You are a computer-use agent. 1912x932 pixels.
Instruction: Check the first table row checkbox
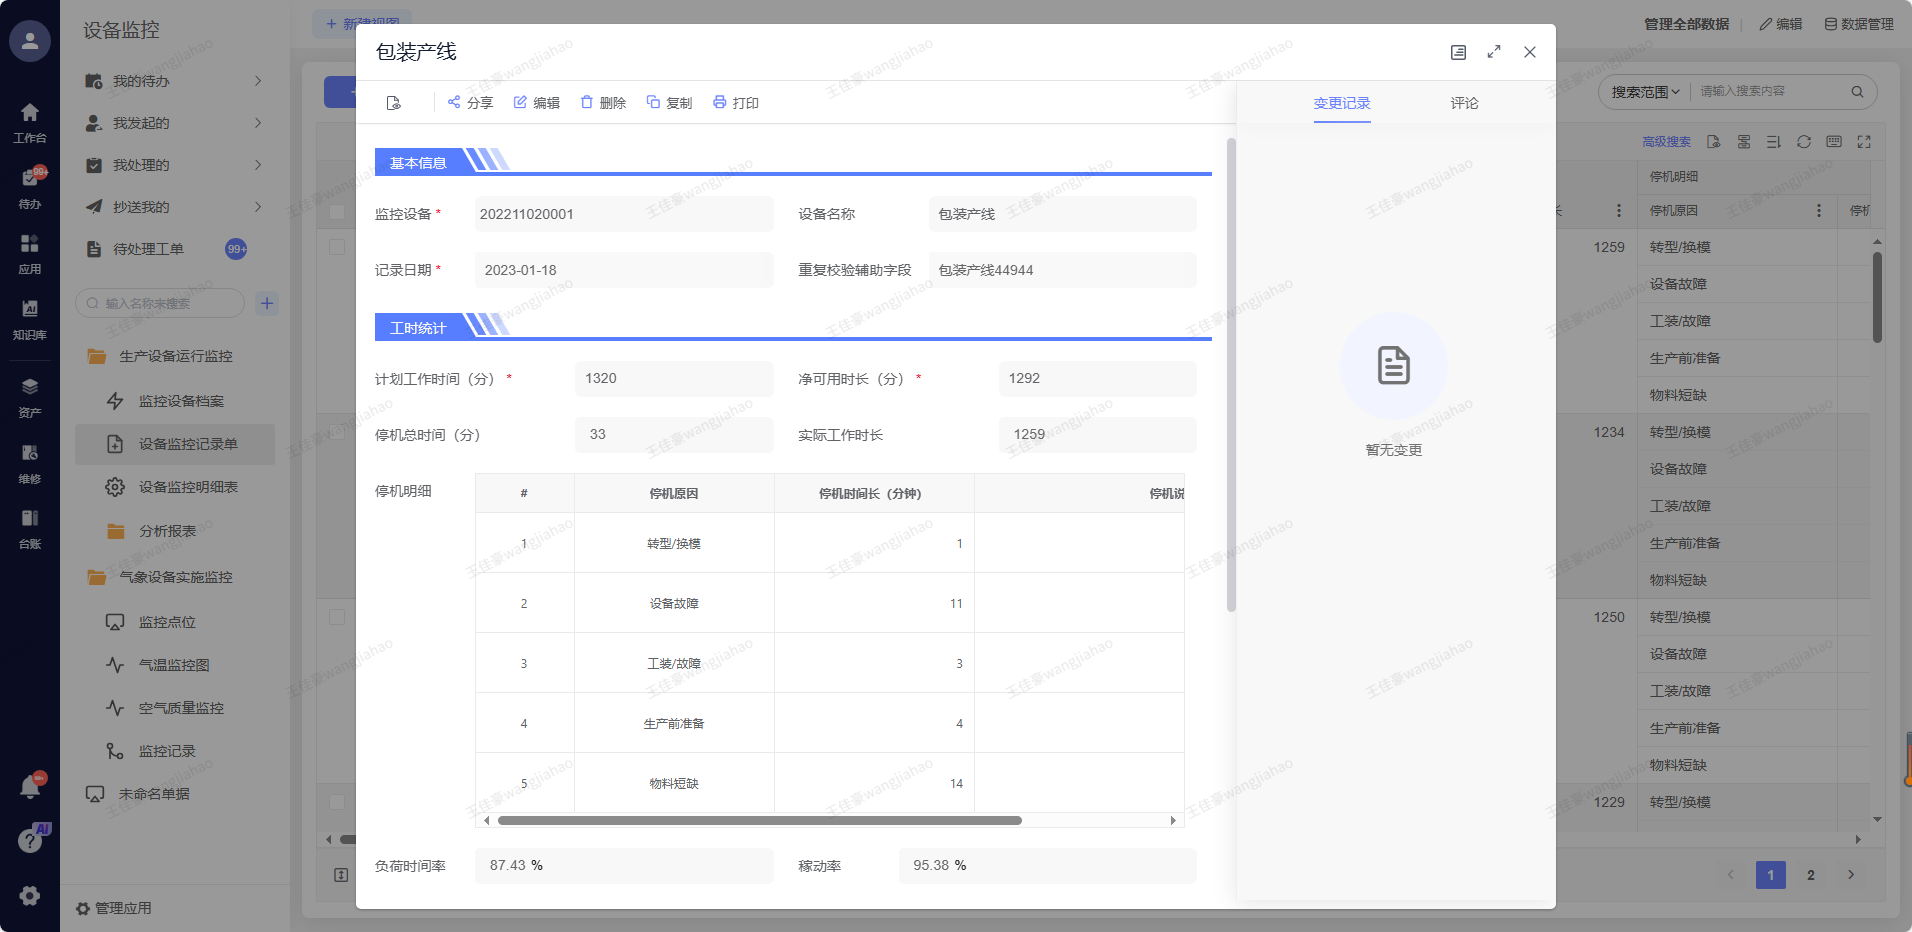click(x=337, y=247)
